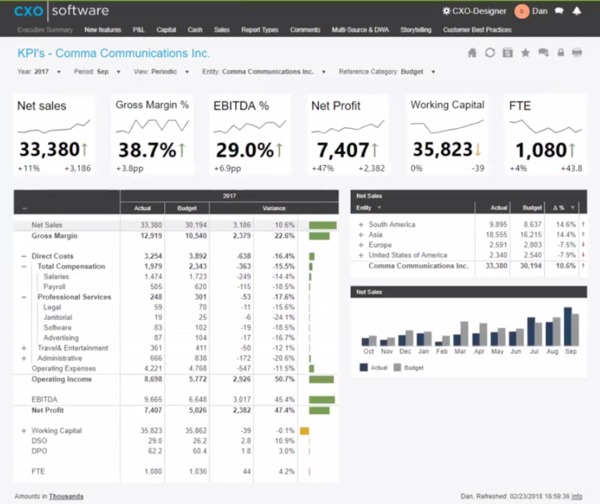The image size is (600, 504).
Task: Open the Δ % column dropdown arrow
Action: click(573, 208)
